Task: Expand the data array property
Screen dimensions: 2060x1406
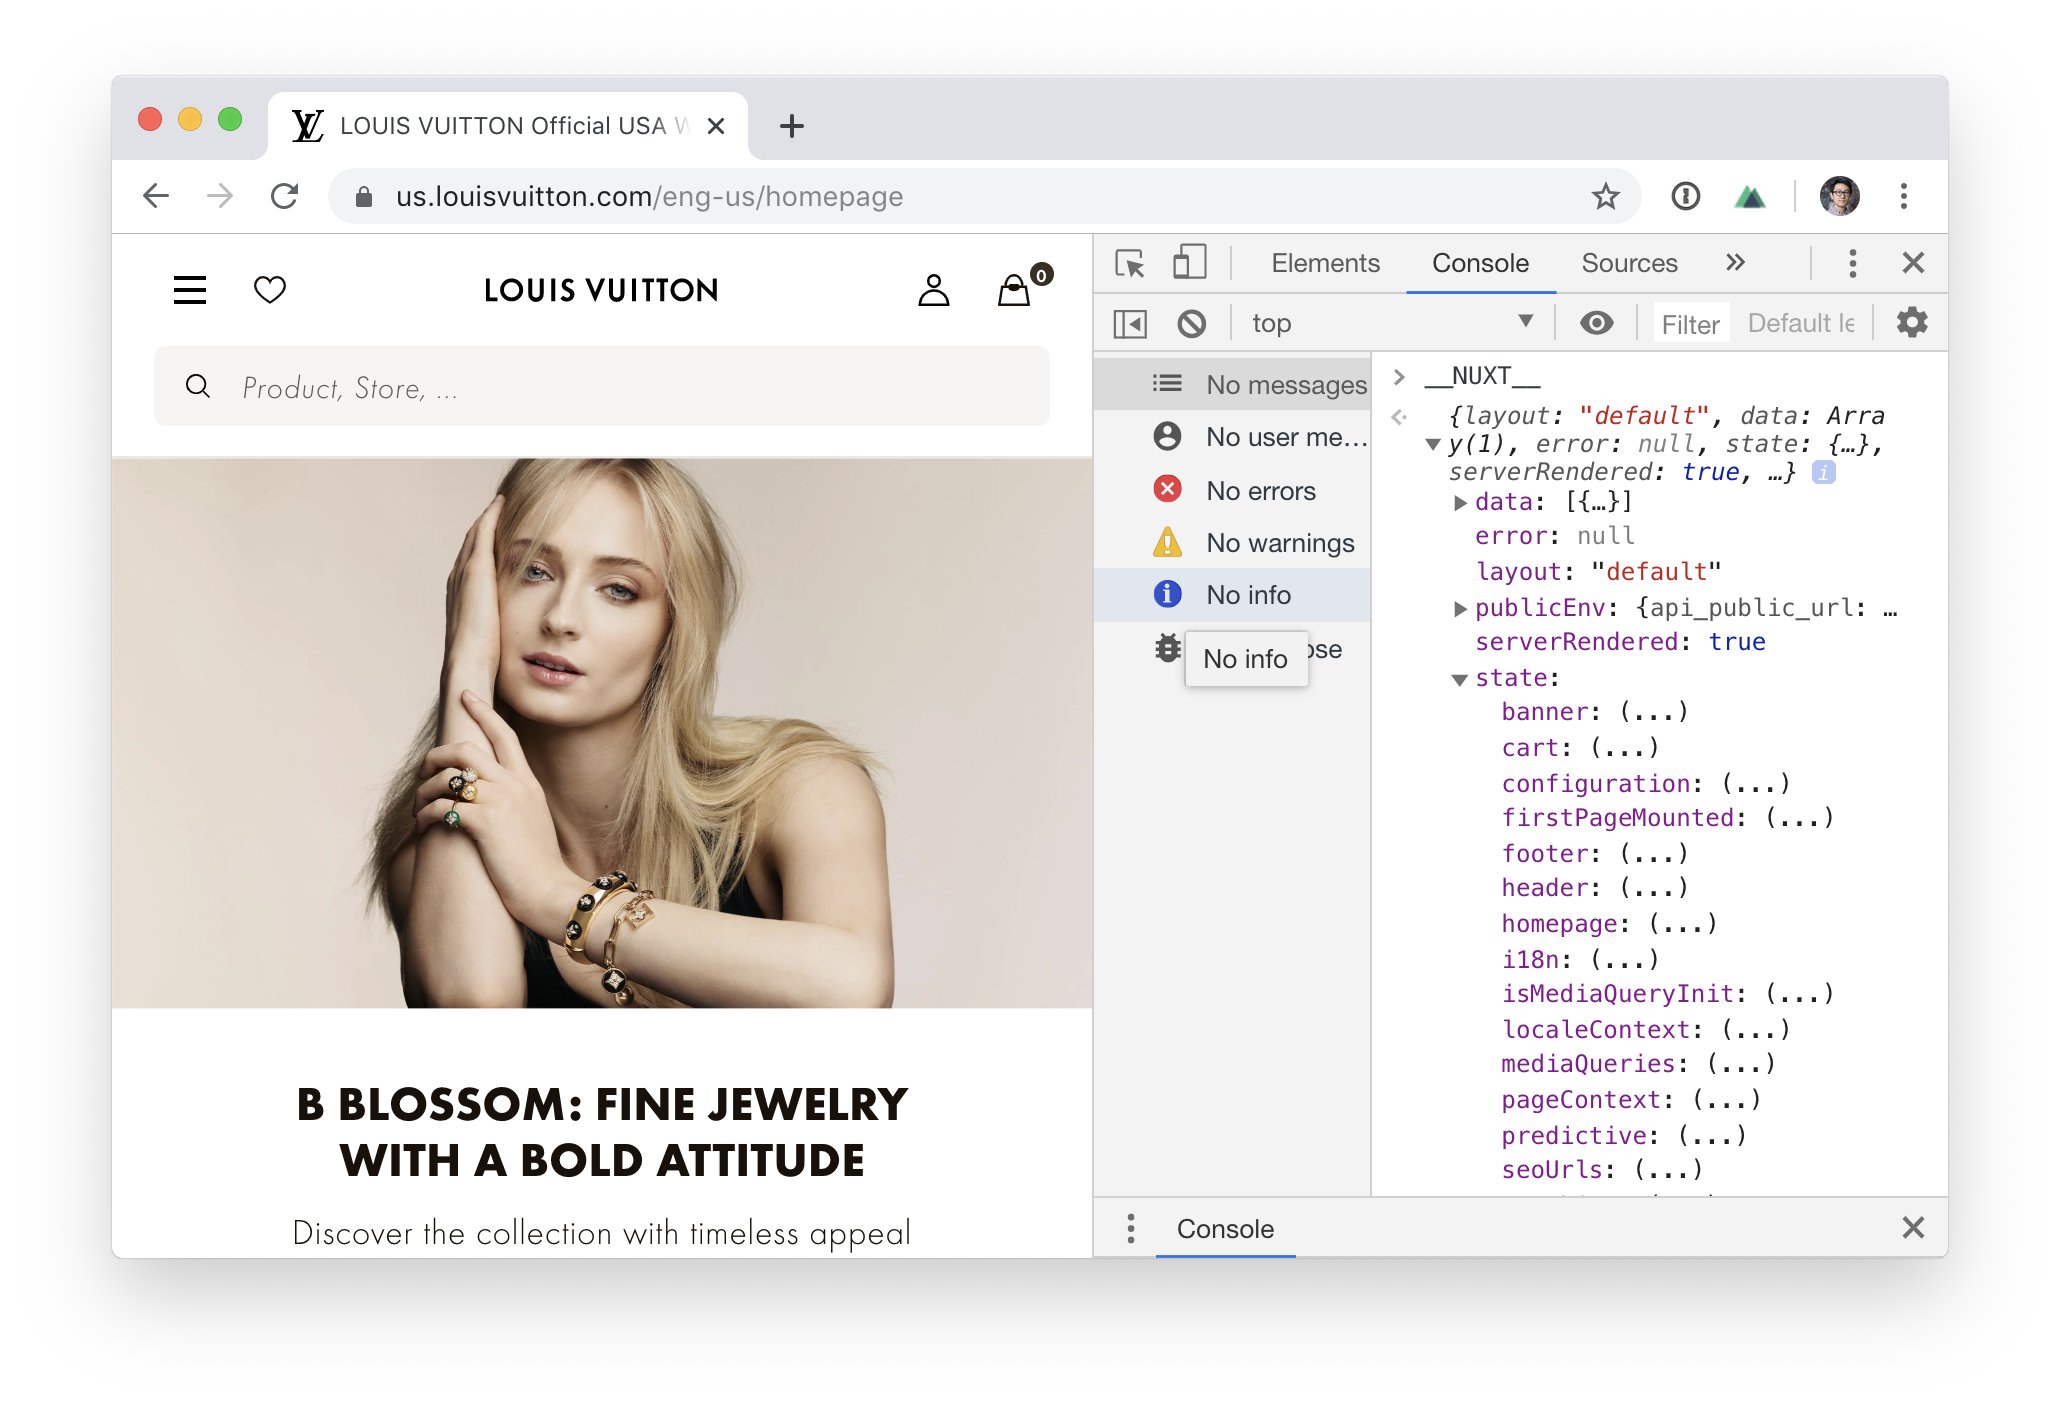Action: click(x=1460, y=502)
